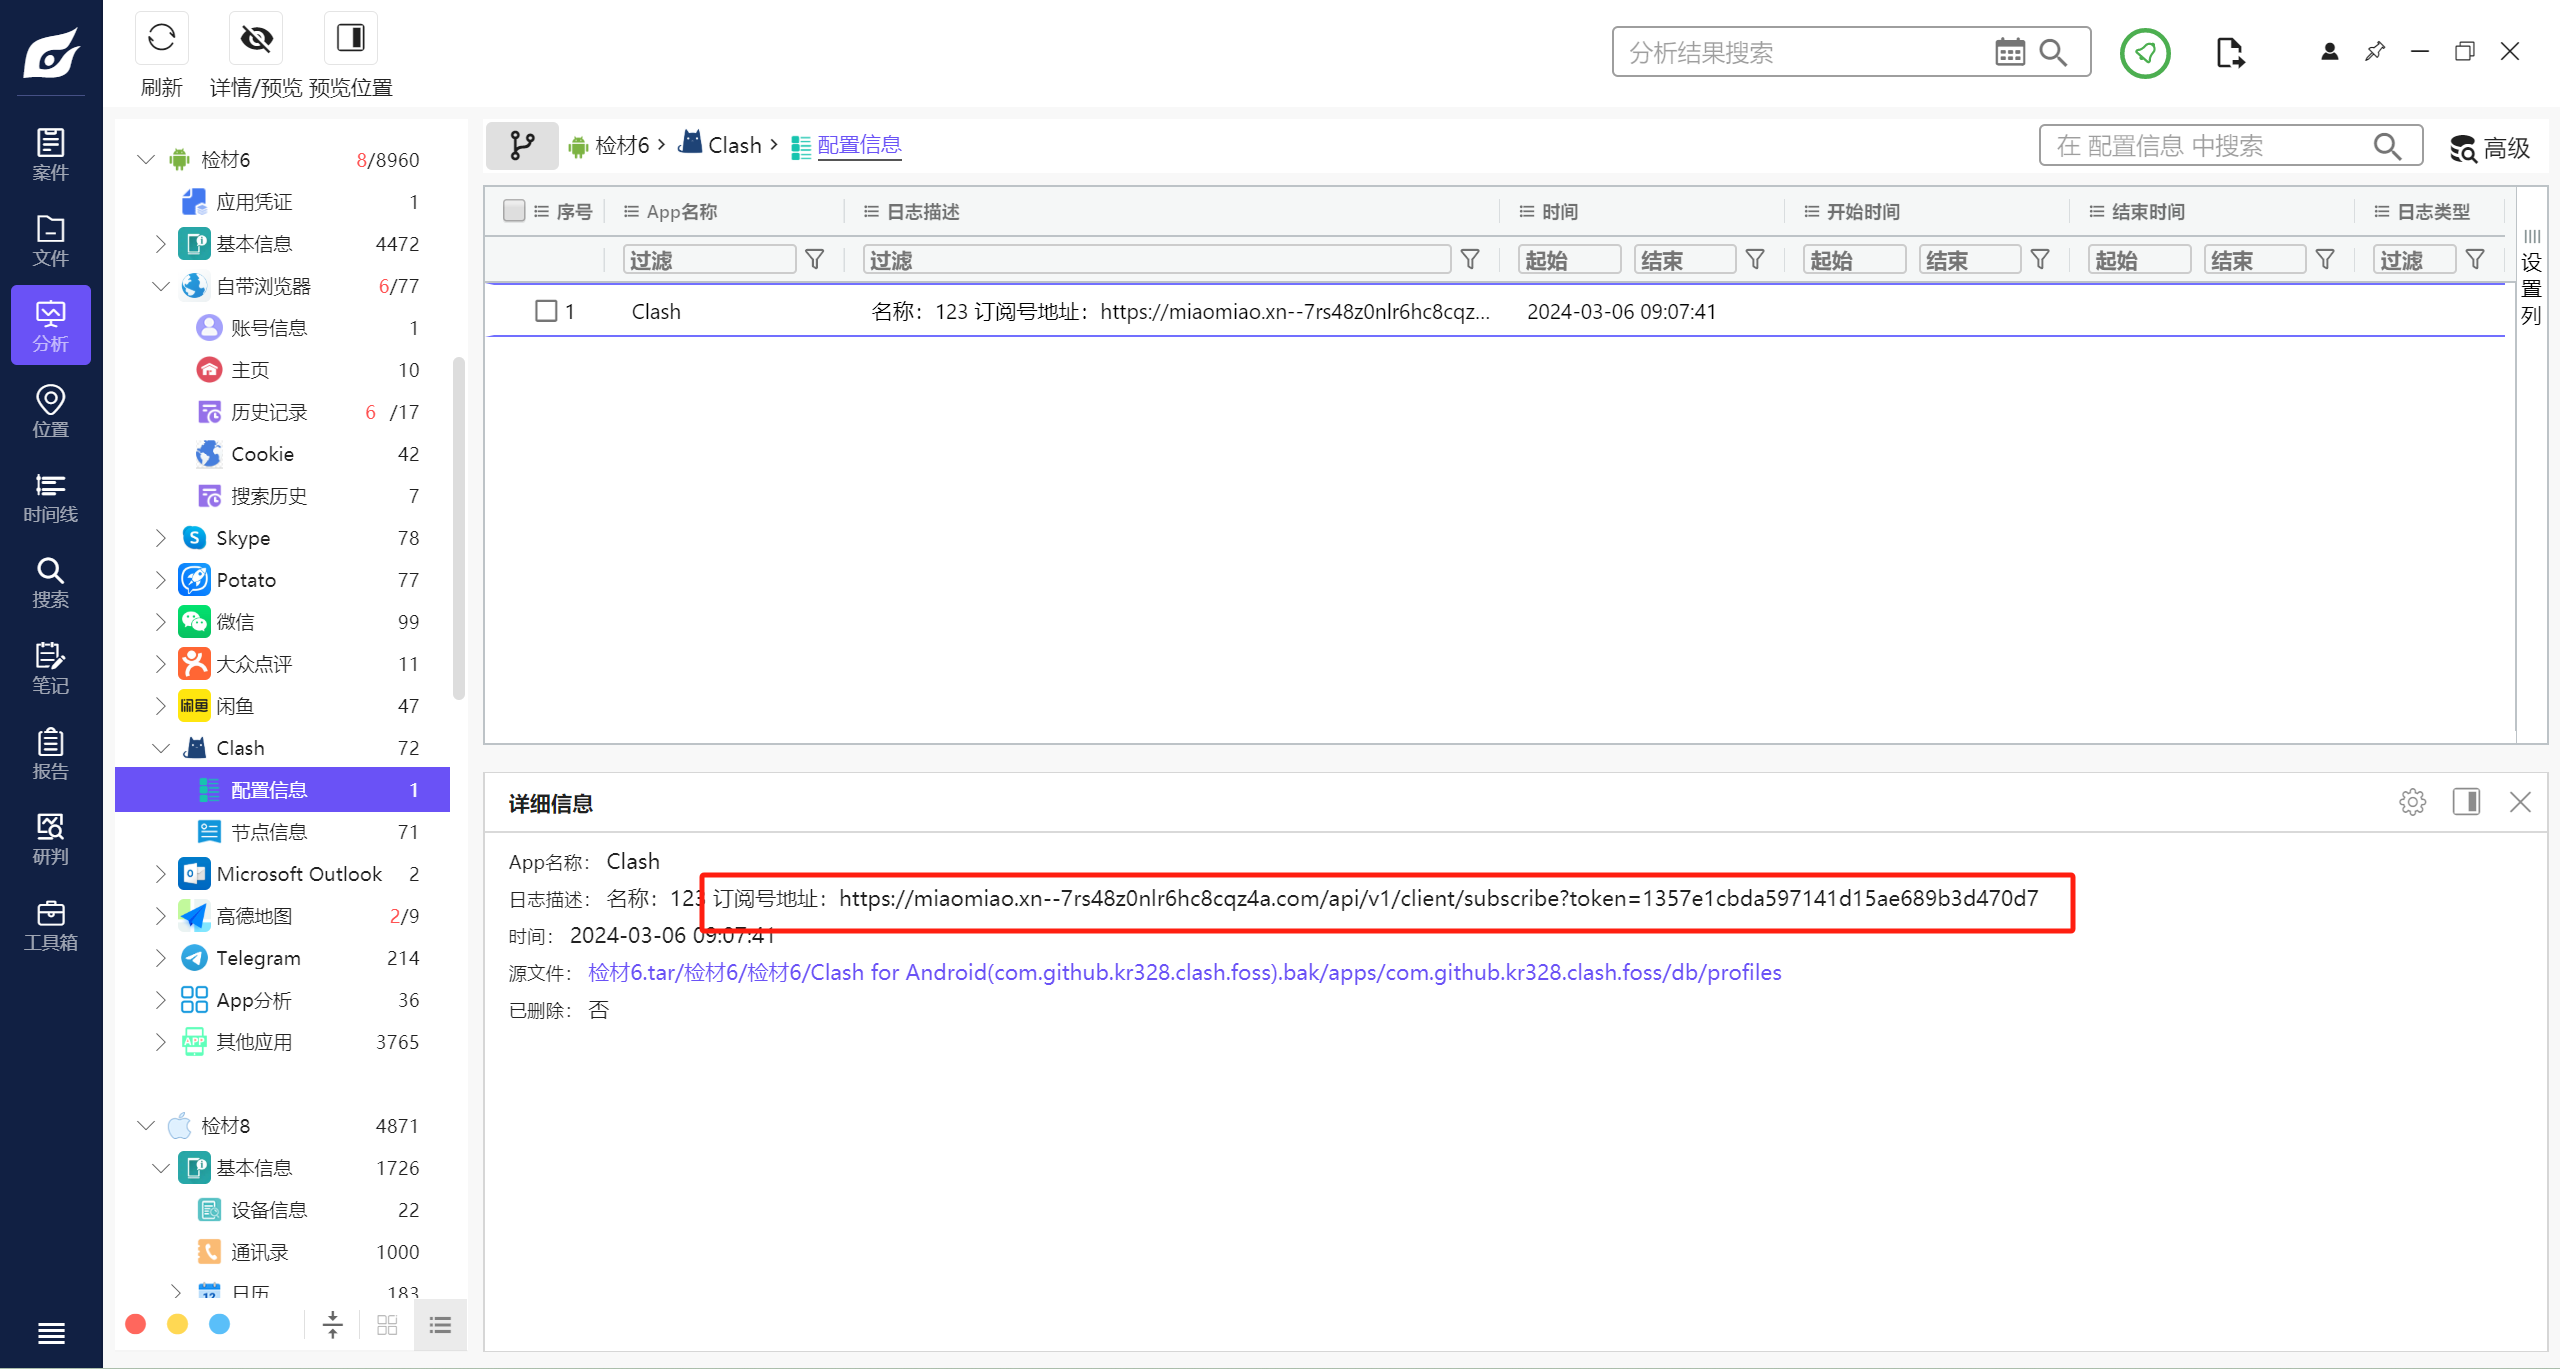Select 历史记录 item under browser
Image resolution: width=2560 pixels, height=1369 pixels.
point(269,412)
